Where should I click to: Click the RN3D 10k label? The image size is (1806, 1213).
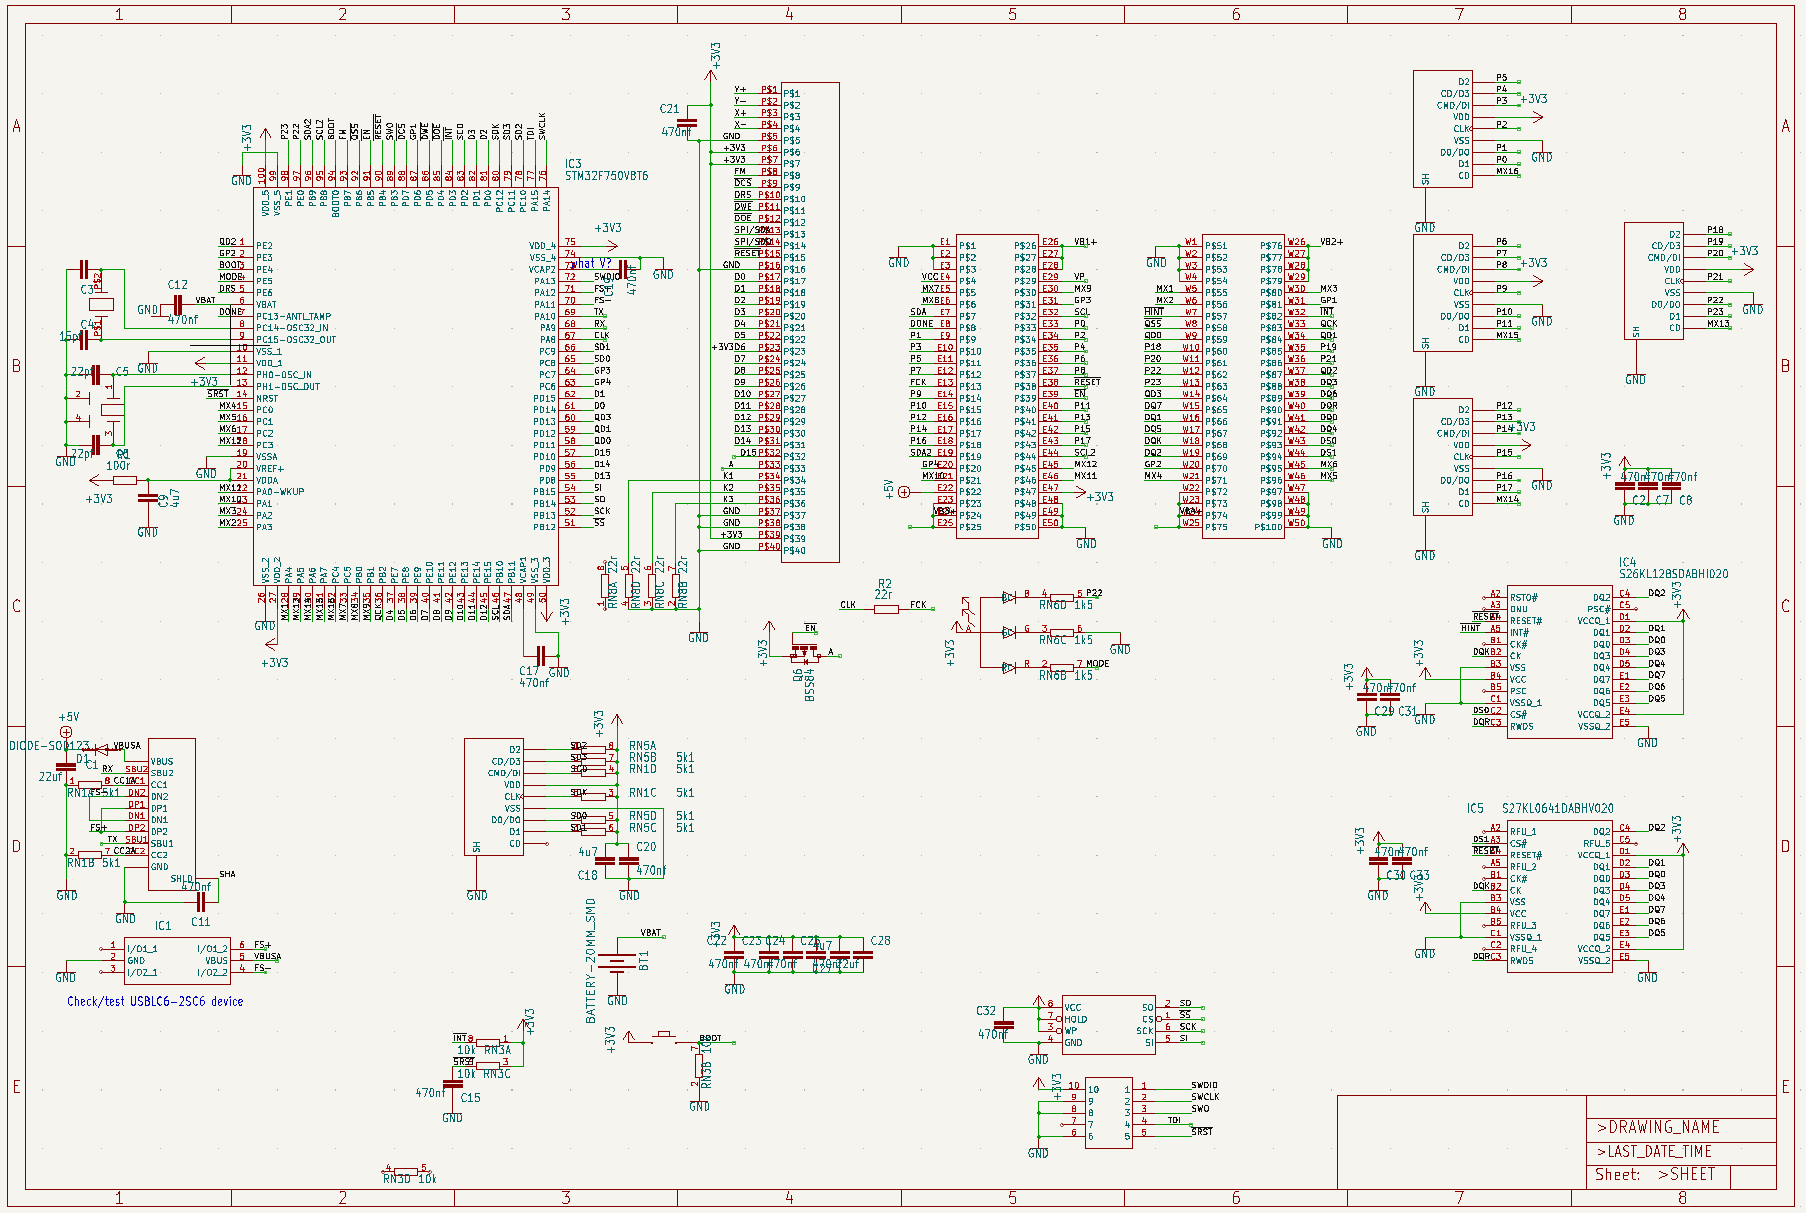[410, 1179]
